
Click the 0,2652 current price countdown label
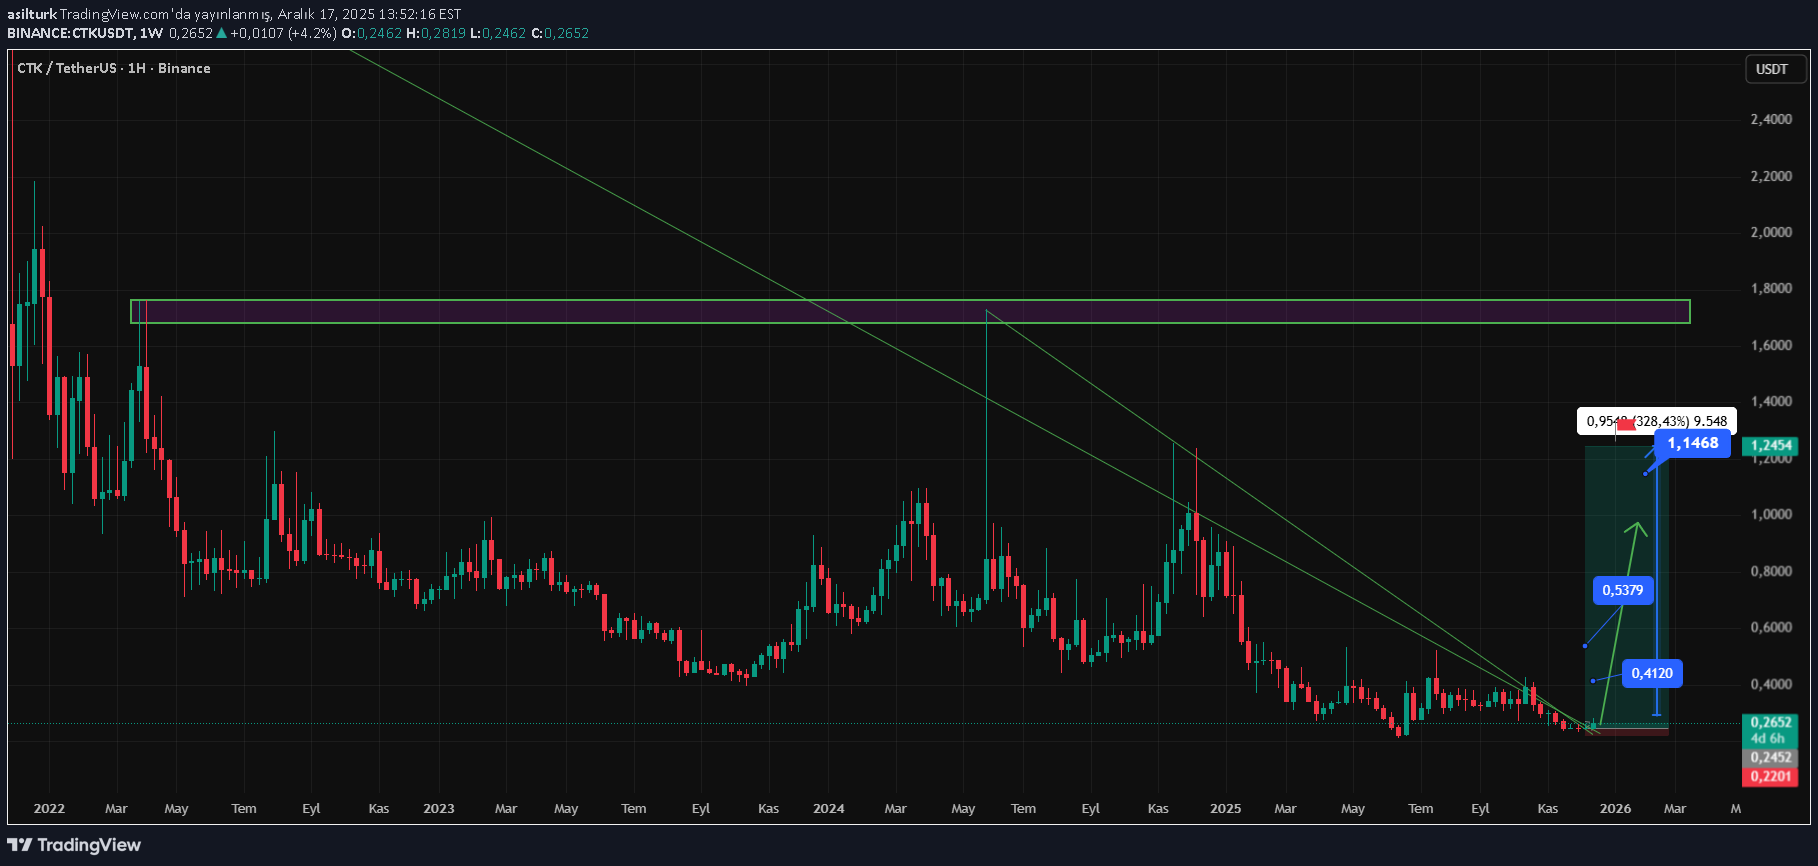1770,729
